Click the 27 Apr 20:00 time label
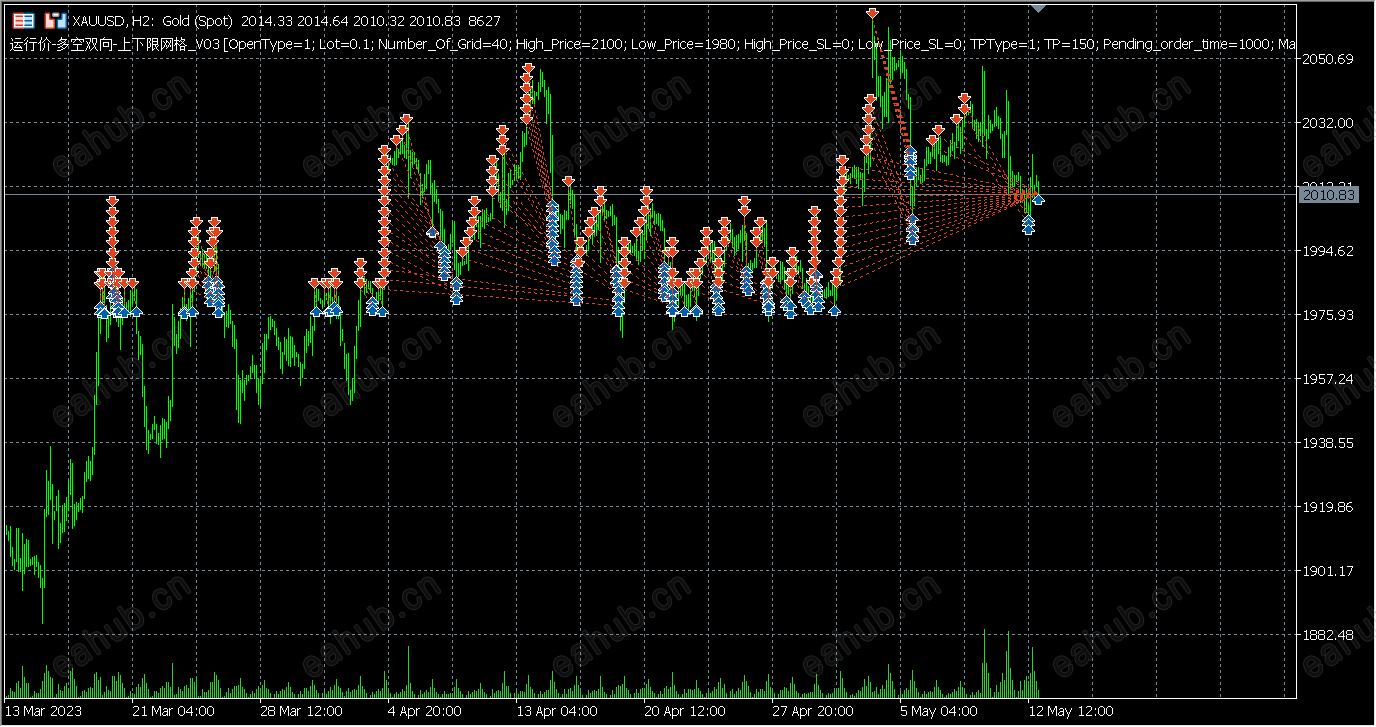The image size is (1376, 727). tap(814, 712)
